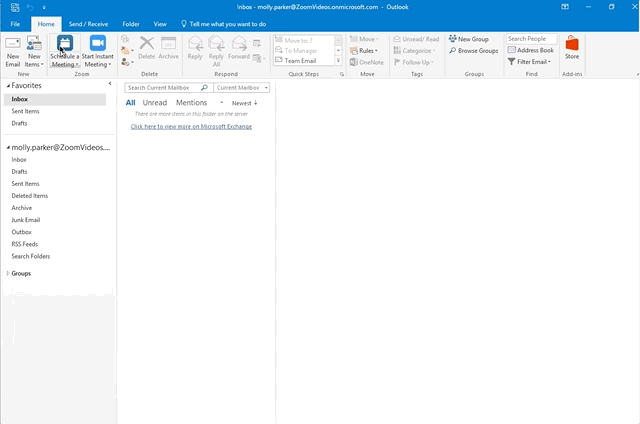Click Start Instant Meeting Zoom icon

click(98, 43)
